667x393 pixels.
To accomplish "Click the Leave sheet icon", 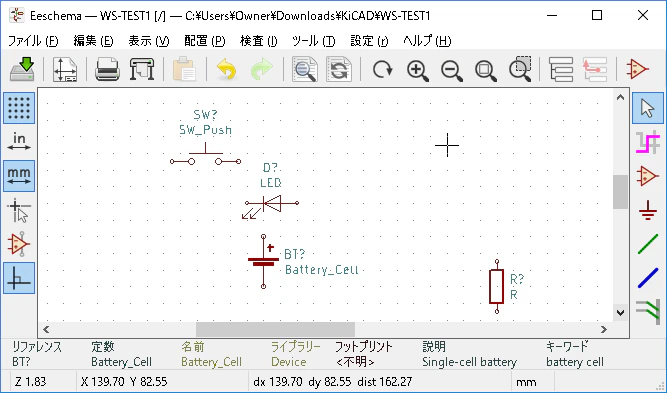I will (x=595, y=69).
